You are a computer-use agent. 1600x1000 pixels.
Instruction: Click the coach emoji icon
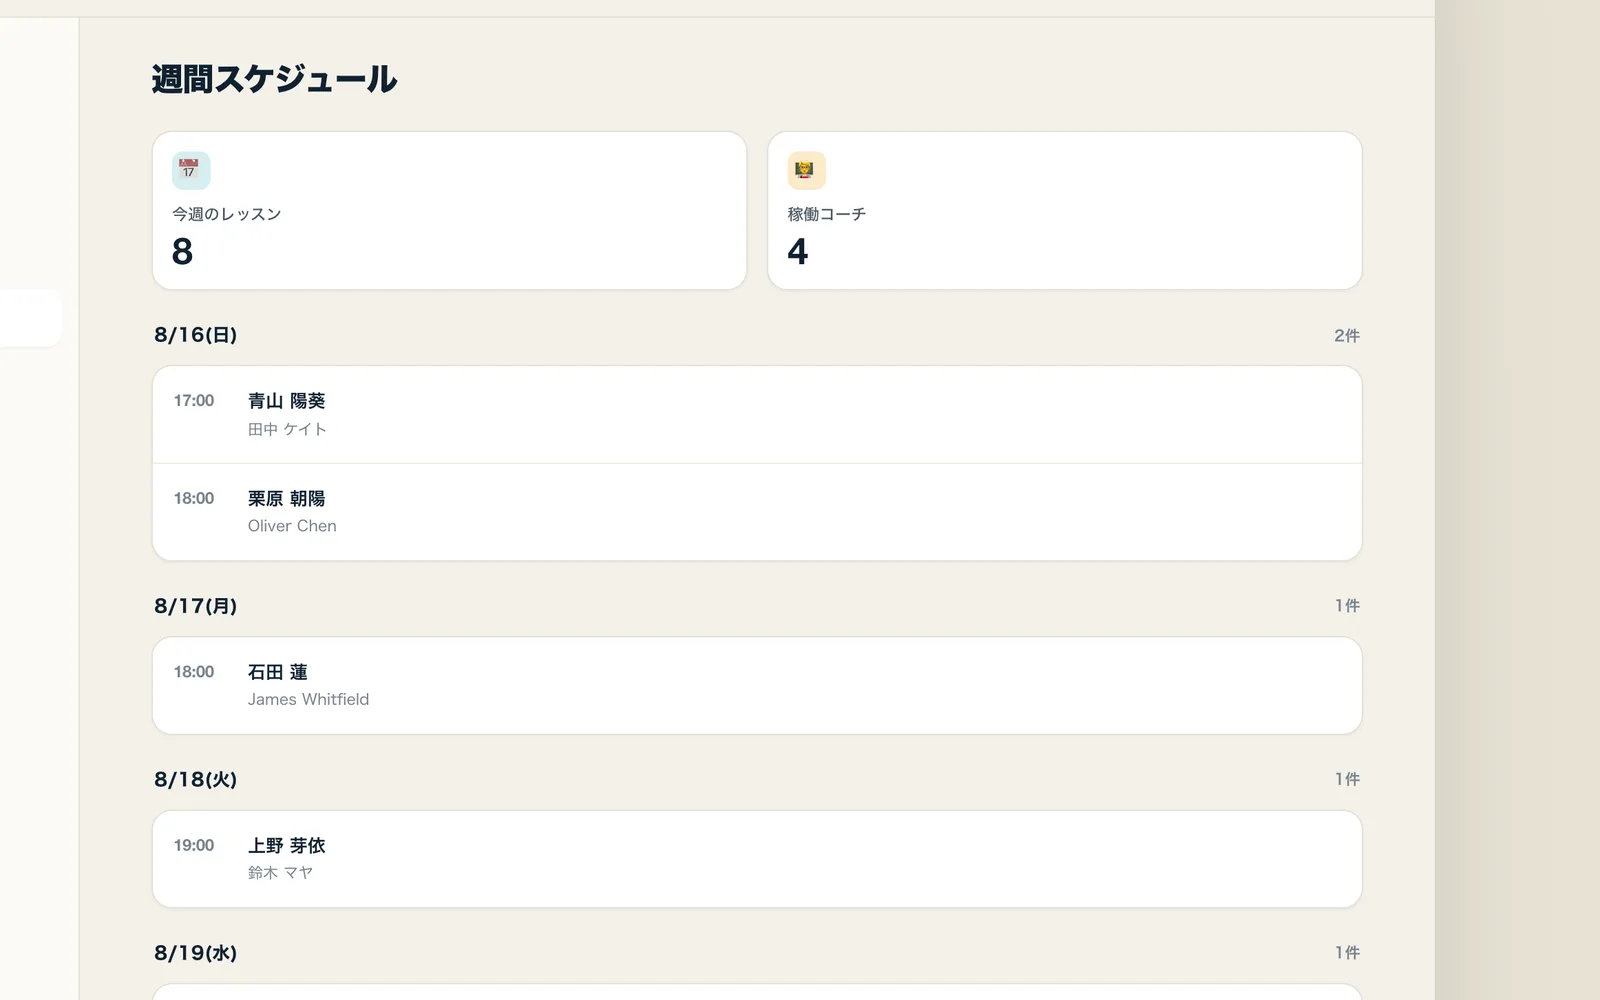pyautogui.click(x=806, y=171)
